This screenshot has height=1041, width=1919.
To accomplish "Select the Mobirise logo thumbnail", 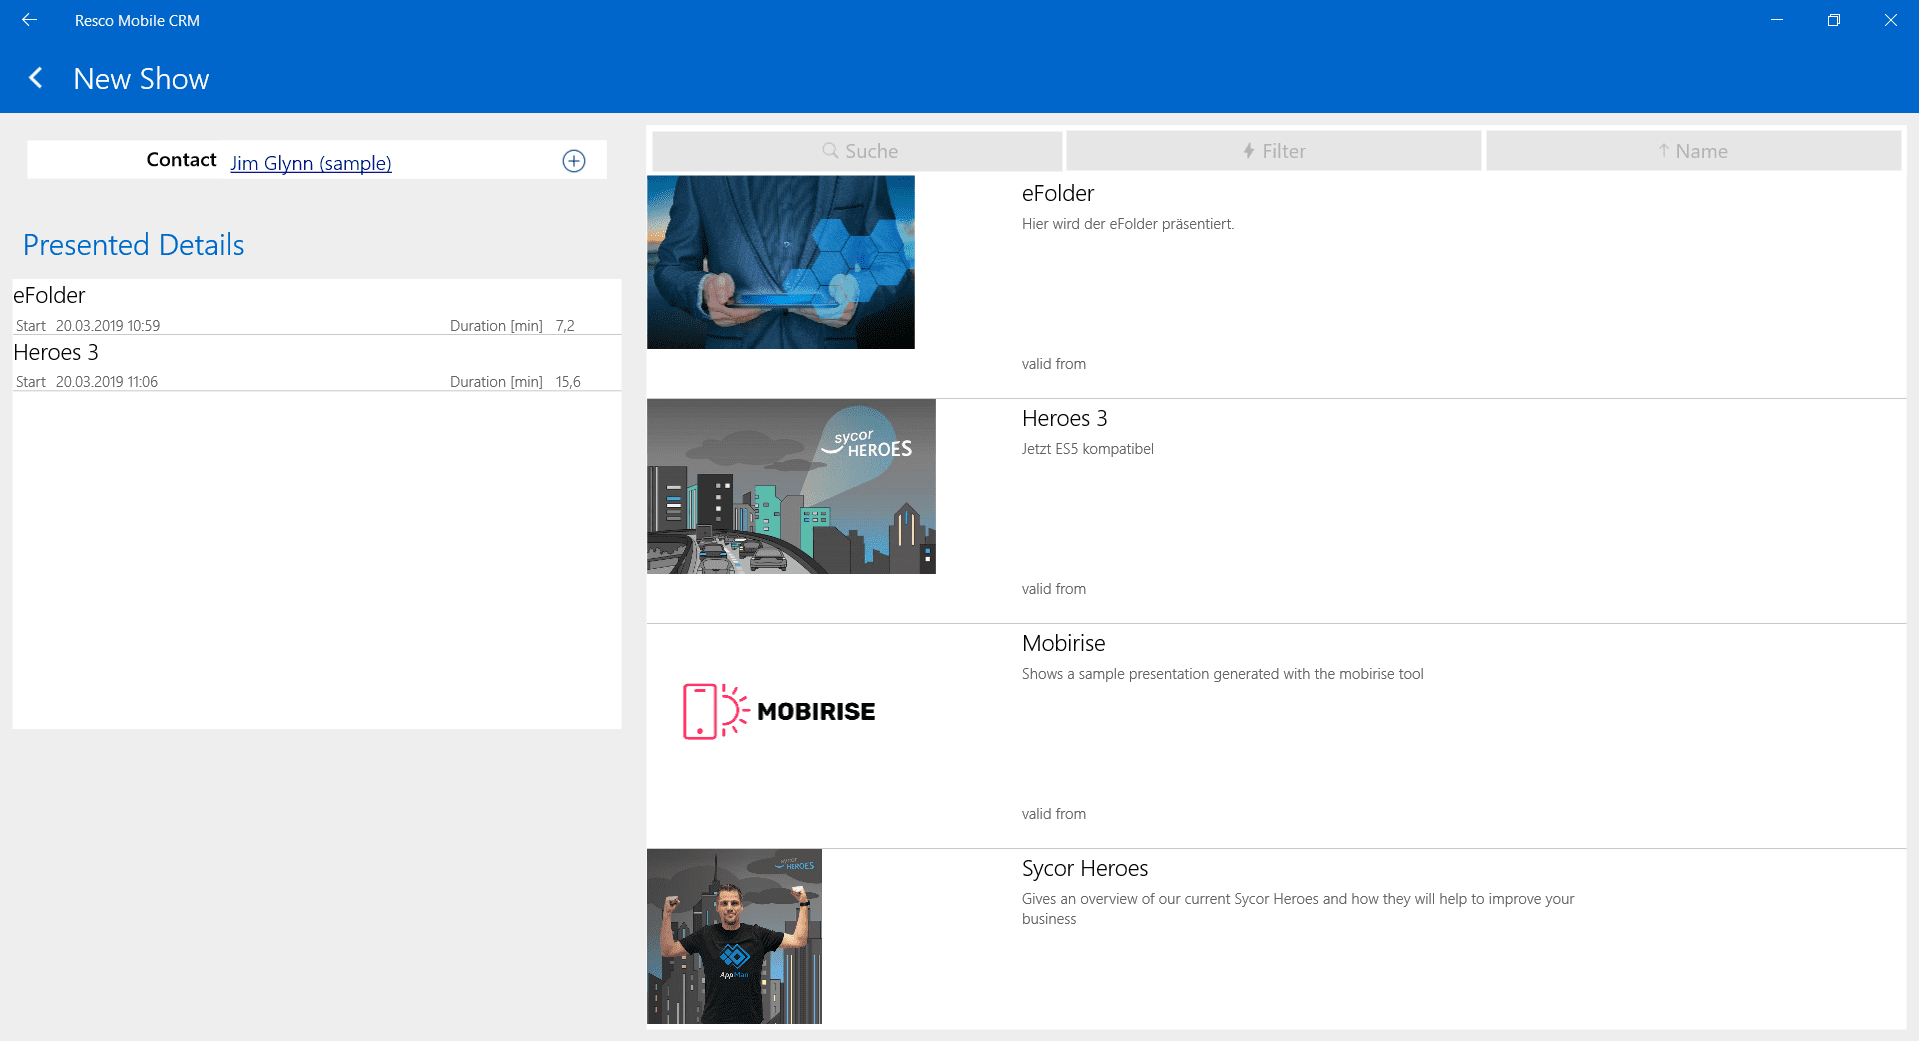I will tap(779, 711).
